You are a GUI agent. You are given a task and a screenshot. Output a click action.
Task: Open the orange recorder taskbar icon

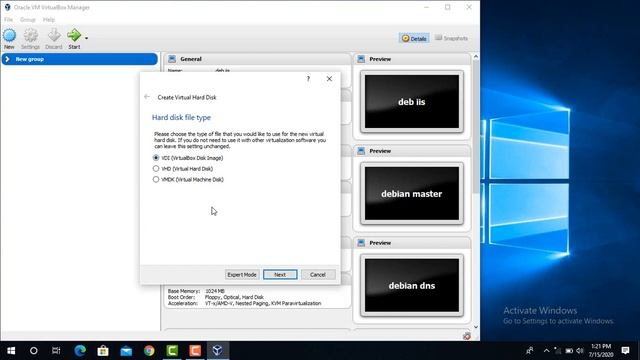[x=195, y=351]
